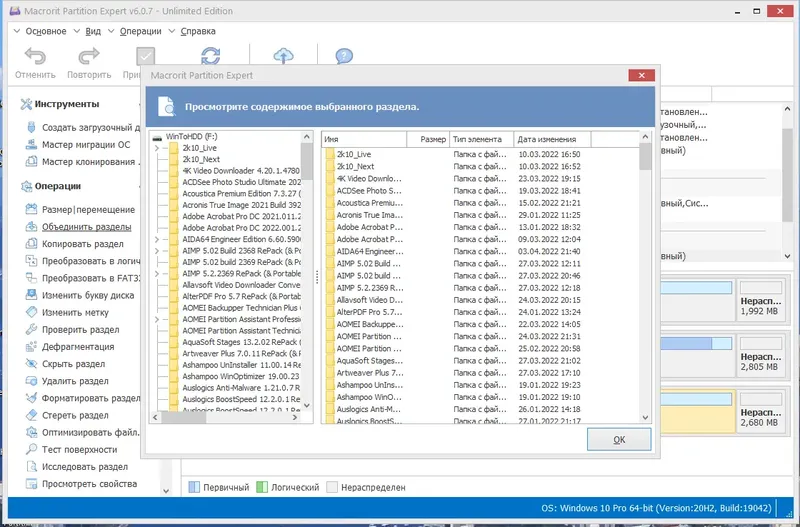Select ACDSee Photo Studio Ultimate tree item
Image resolution: width=800 pixels, height=527 pixels.
coord(242,182)
